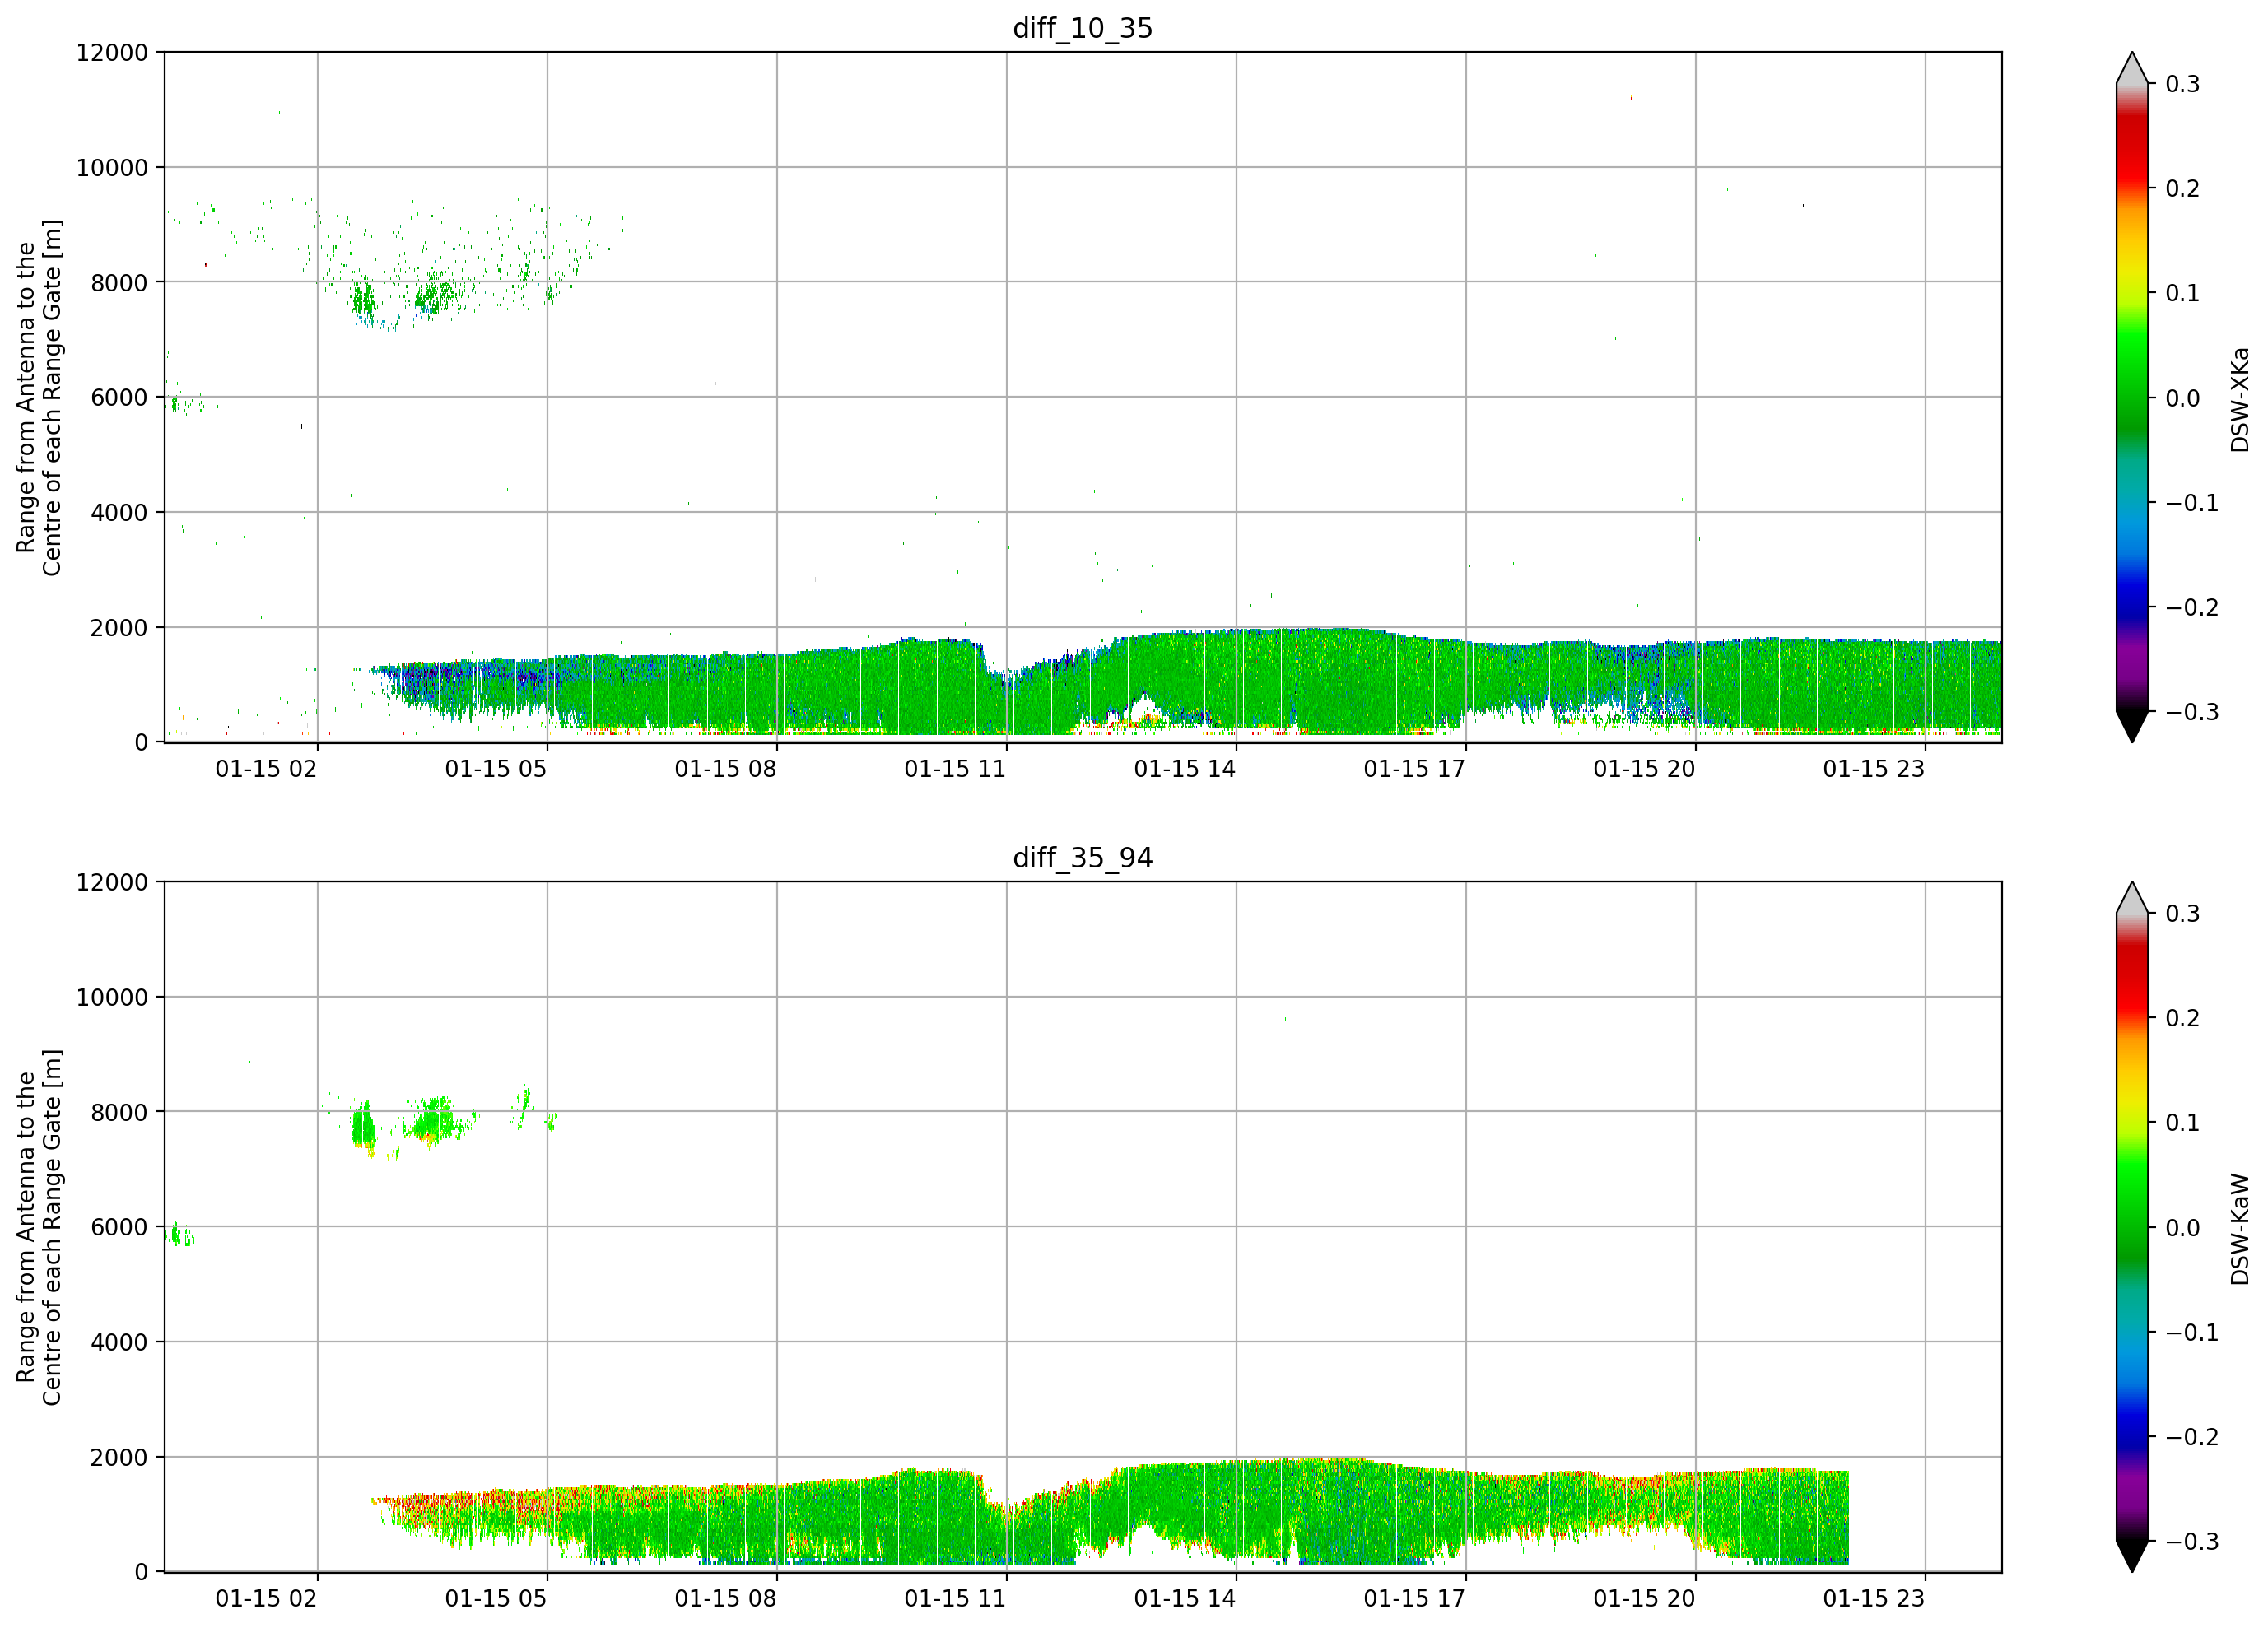Click the DSW-KaW colorbar label
Image resolution: width=2268 pixels, height=1628 pixels.
(2240, 1229)
